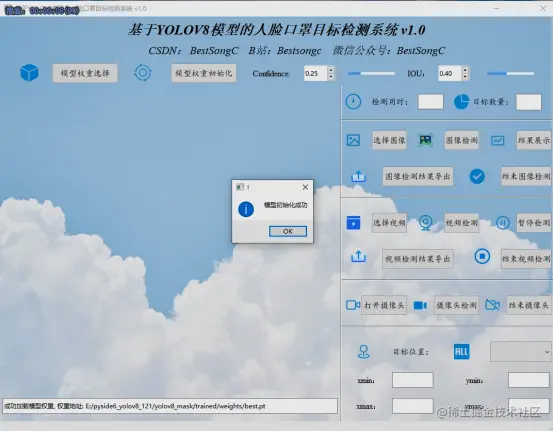Click the 结束视频检测 button
The image size is (554, 432).
click(526, 259)
